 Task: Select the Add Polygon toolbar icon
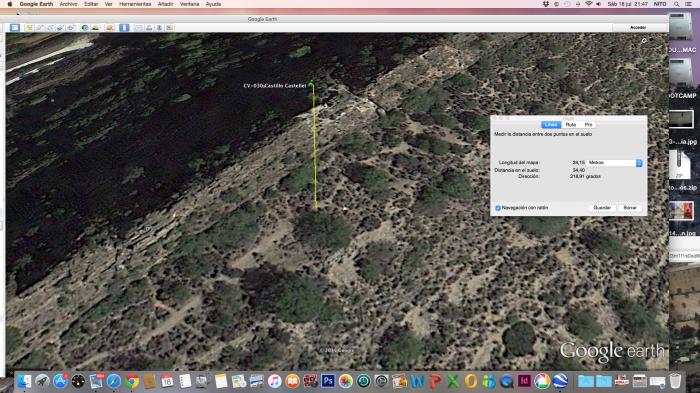(x=39, y=28)
